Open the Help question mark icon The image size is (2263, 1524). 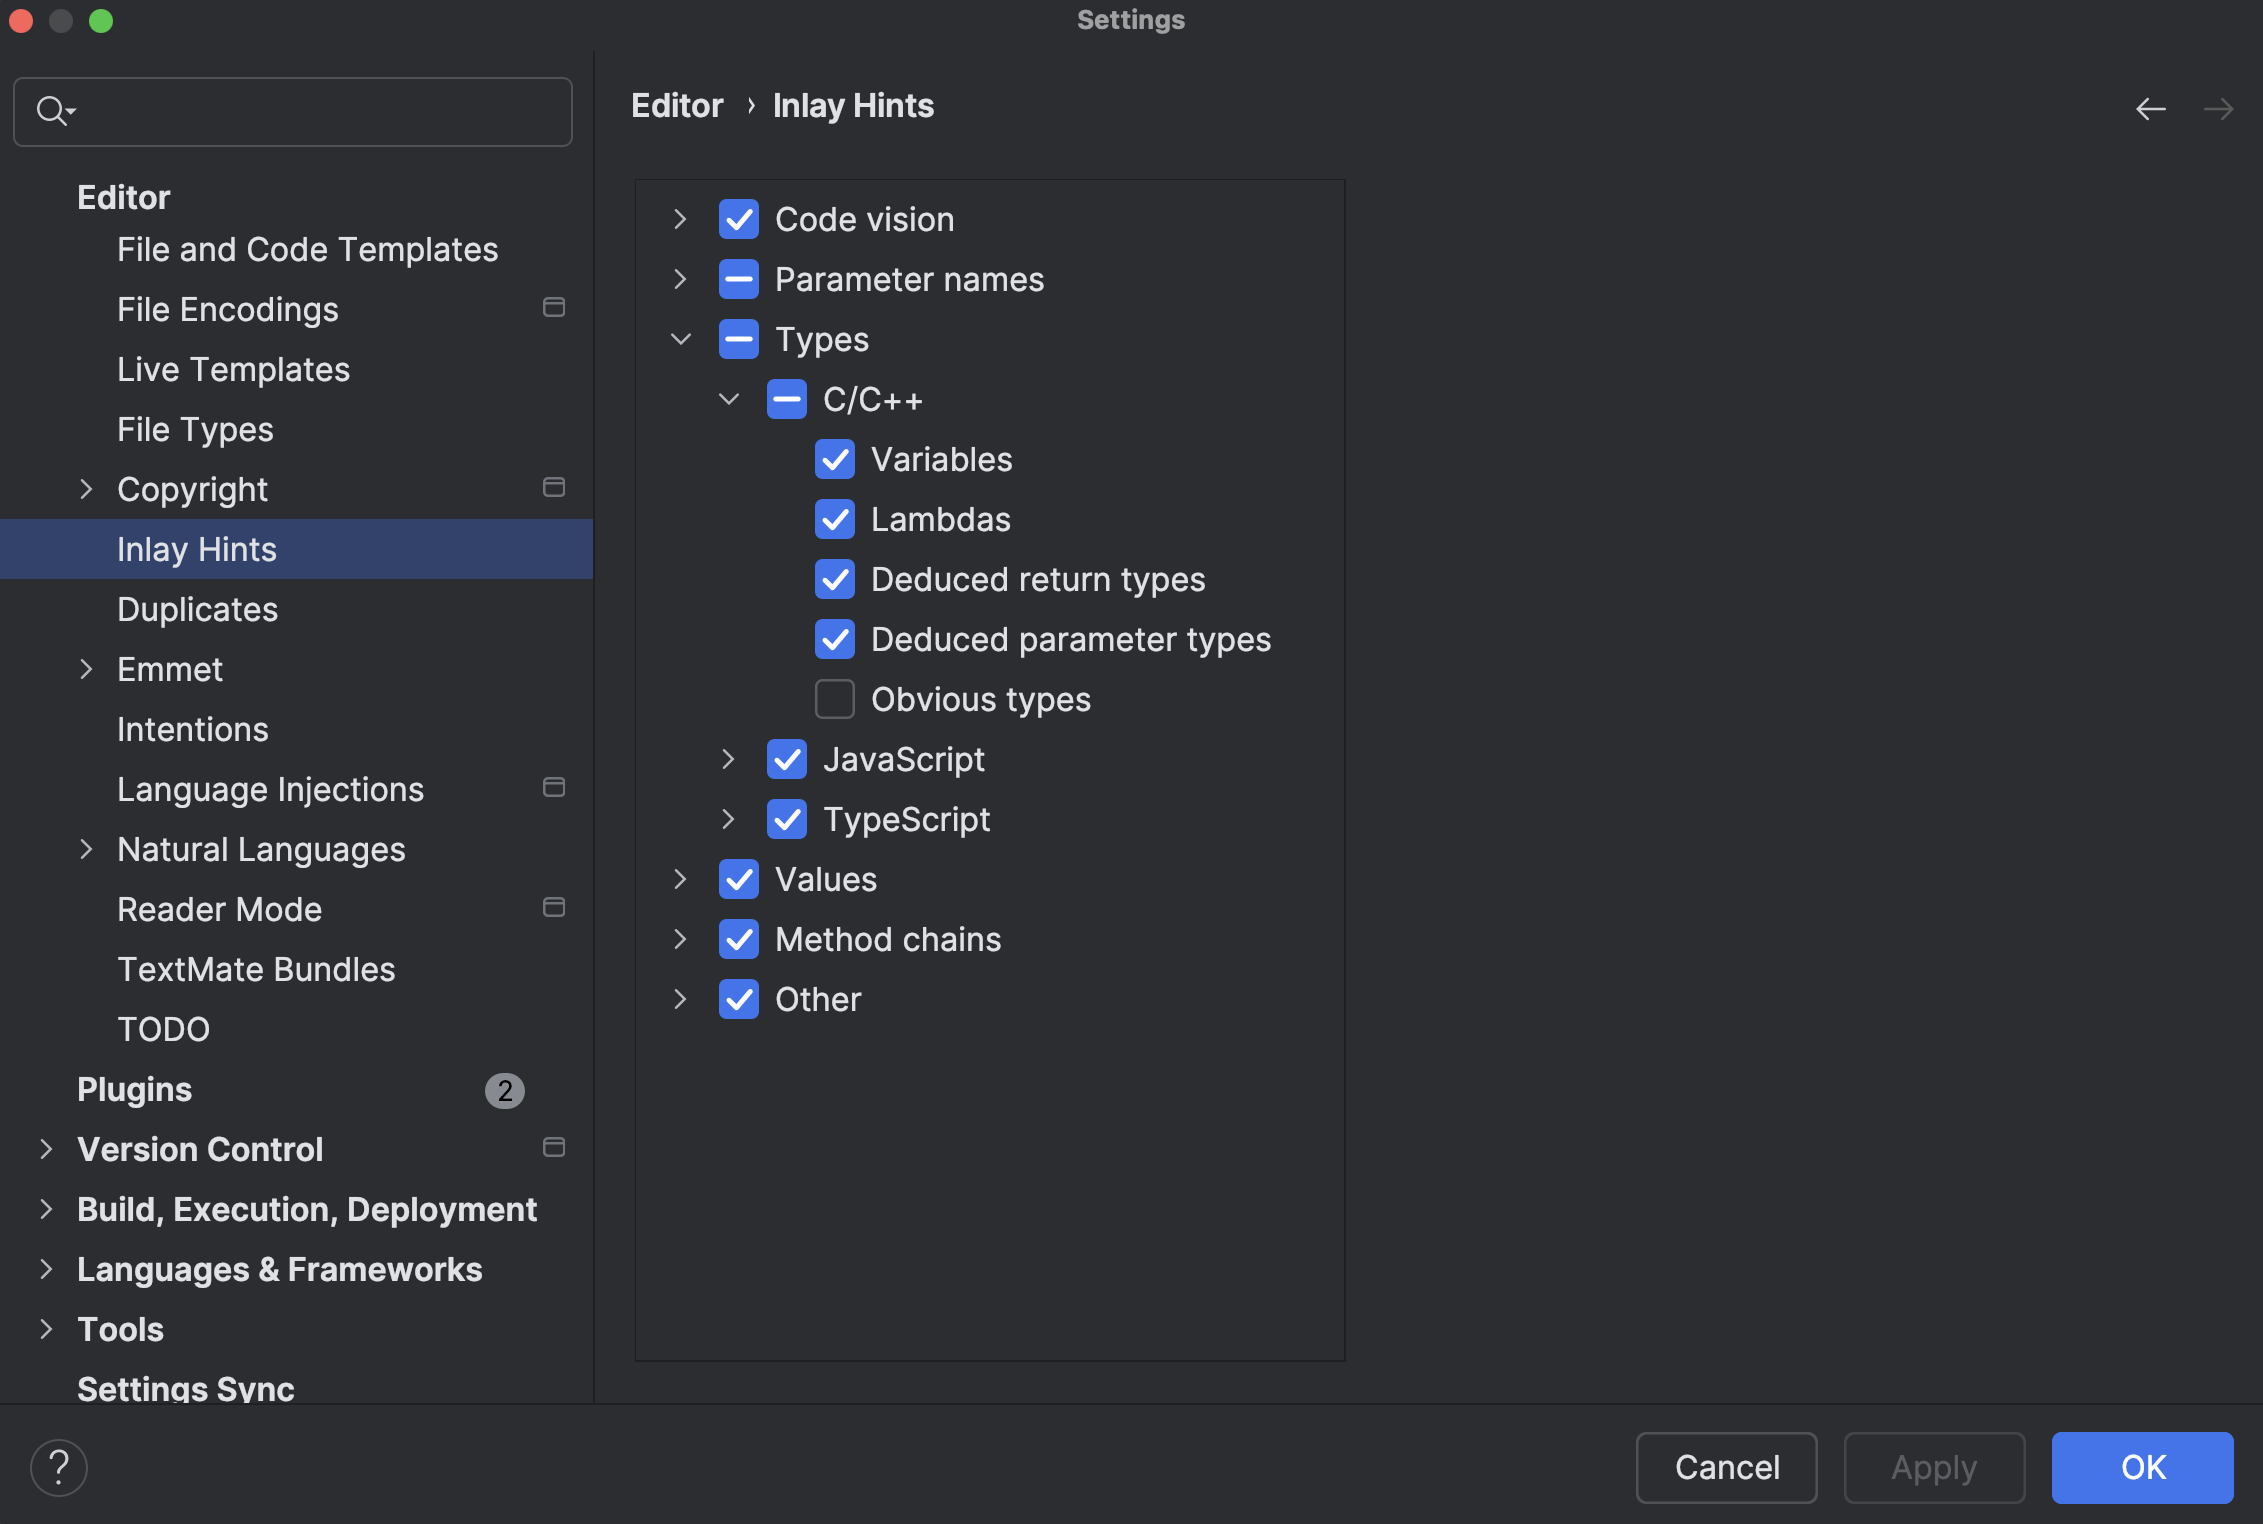tap(58, 1467)
